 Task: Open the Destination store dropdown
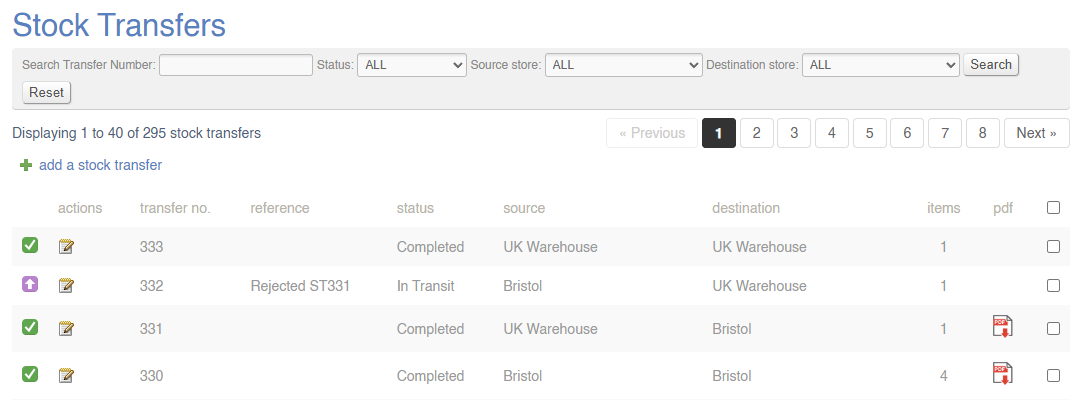[x=880, y=65]
